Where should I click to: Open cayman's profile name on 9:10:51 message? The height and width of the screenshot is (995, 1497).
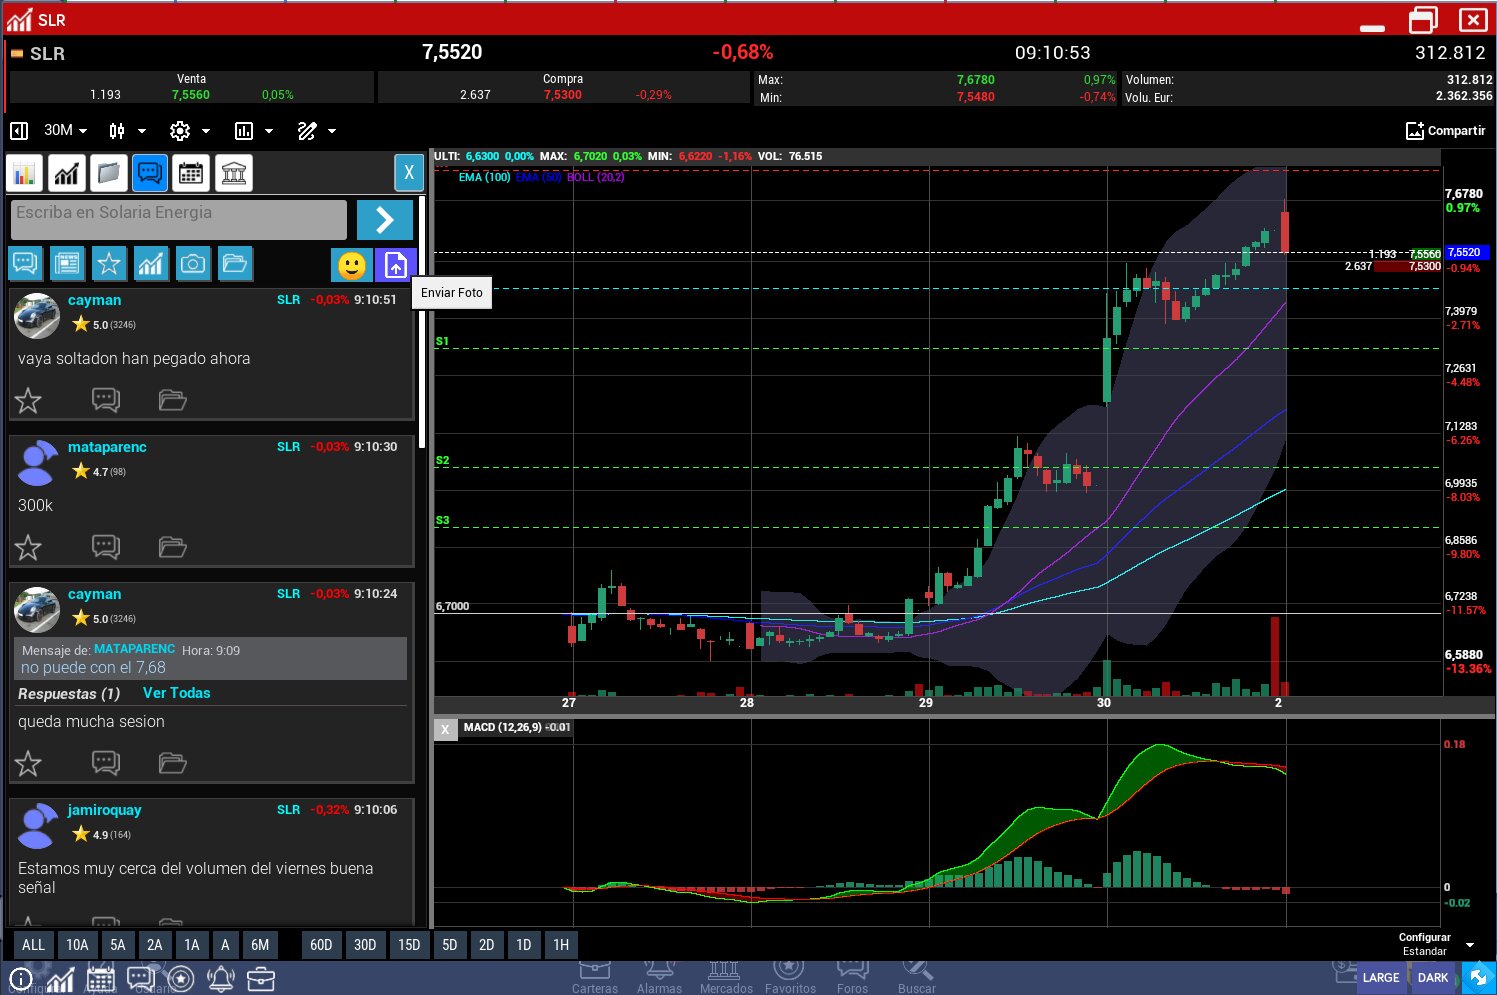point(94,300)
